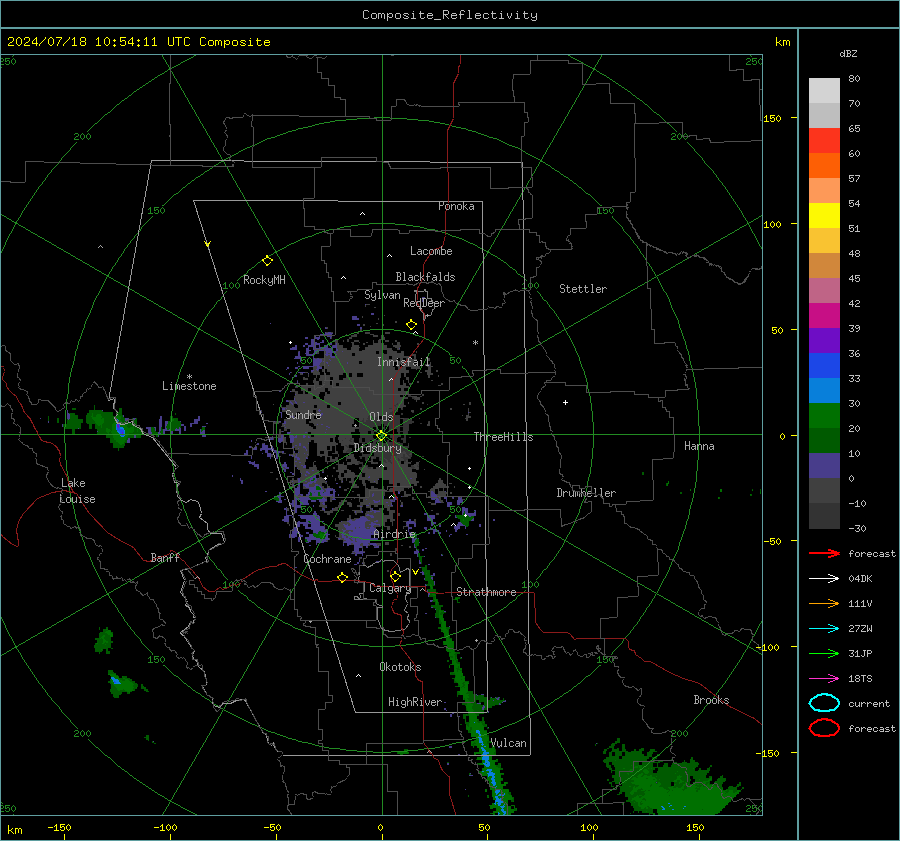Click the 10 dBZ purple color swatch
This screenshot has height=841, width=900.
pyautogui.click(x=824, y=465)
